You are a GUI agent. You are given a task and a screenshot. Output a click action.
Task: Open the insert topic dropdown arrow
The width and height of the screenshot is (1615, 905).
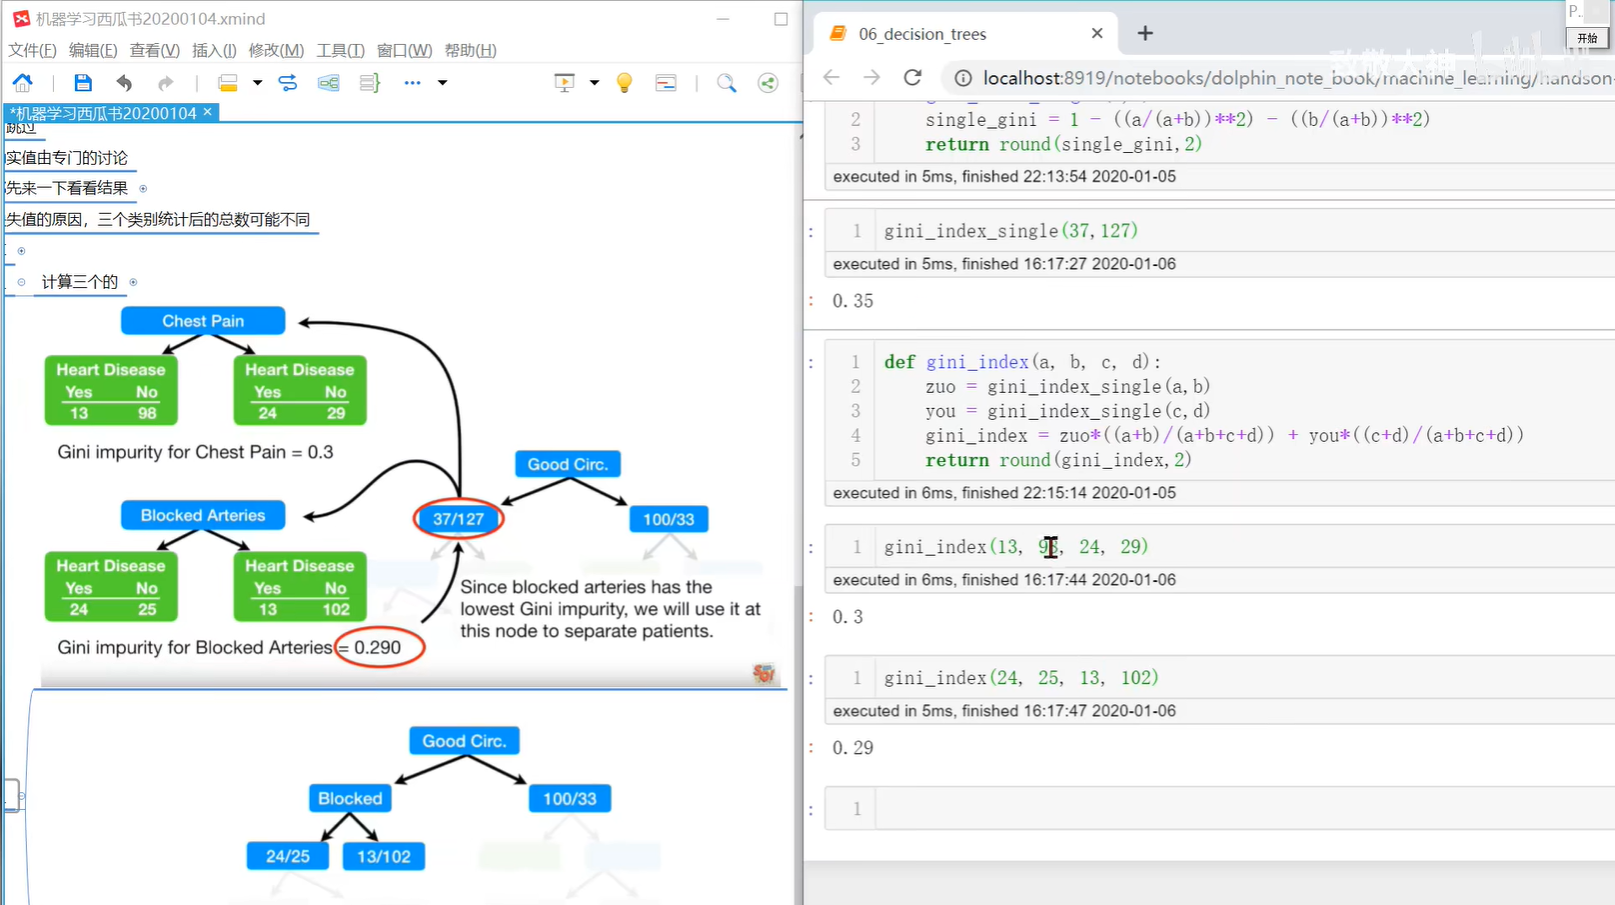point(257,83)
